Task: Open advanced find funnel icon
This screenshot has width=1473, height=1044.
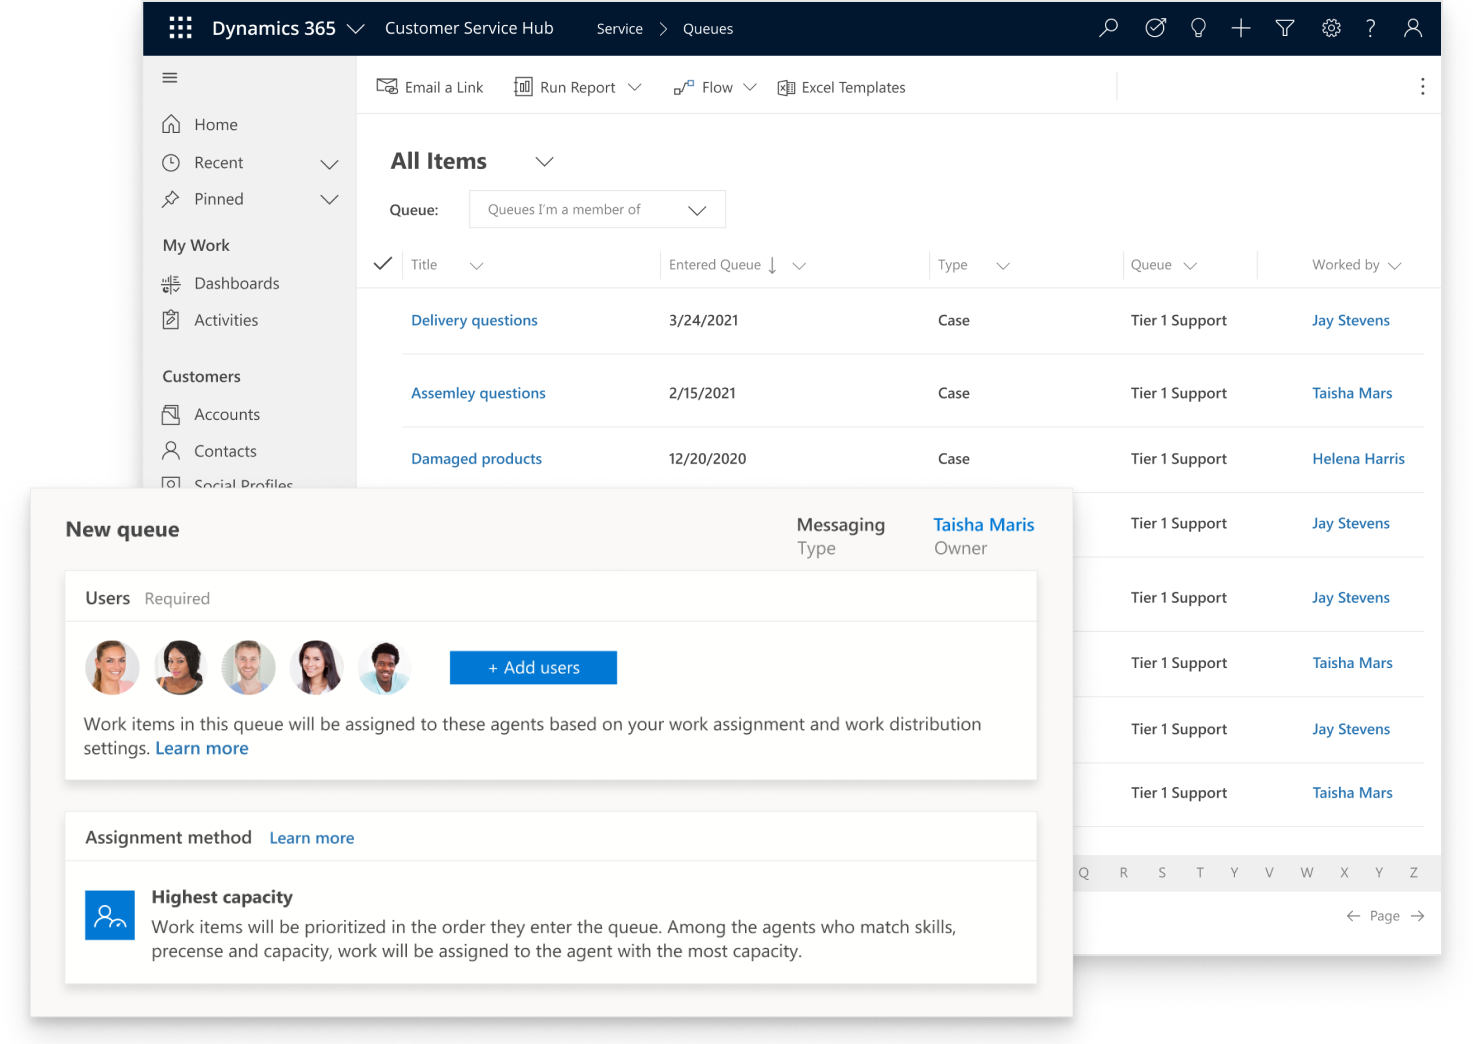Action: [1285, 28]
